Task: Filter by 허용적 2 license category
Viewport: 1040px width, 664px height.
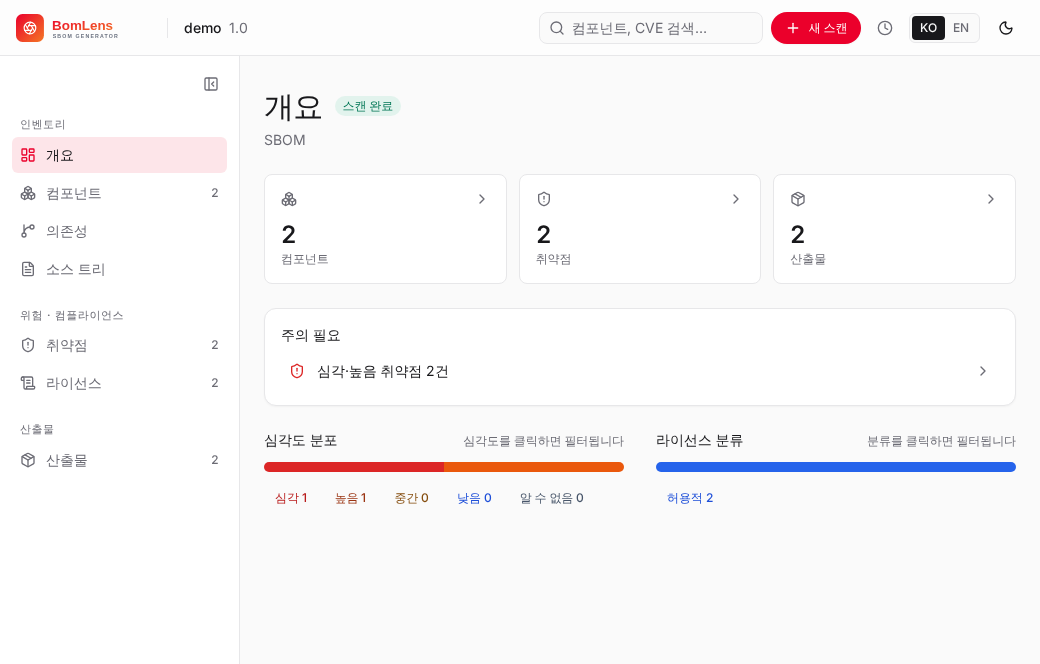Action: pyautogui.click(x=690, y=498)
